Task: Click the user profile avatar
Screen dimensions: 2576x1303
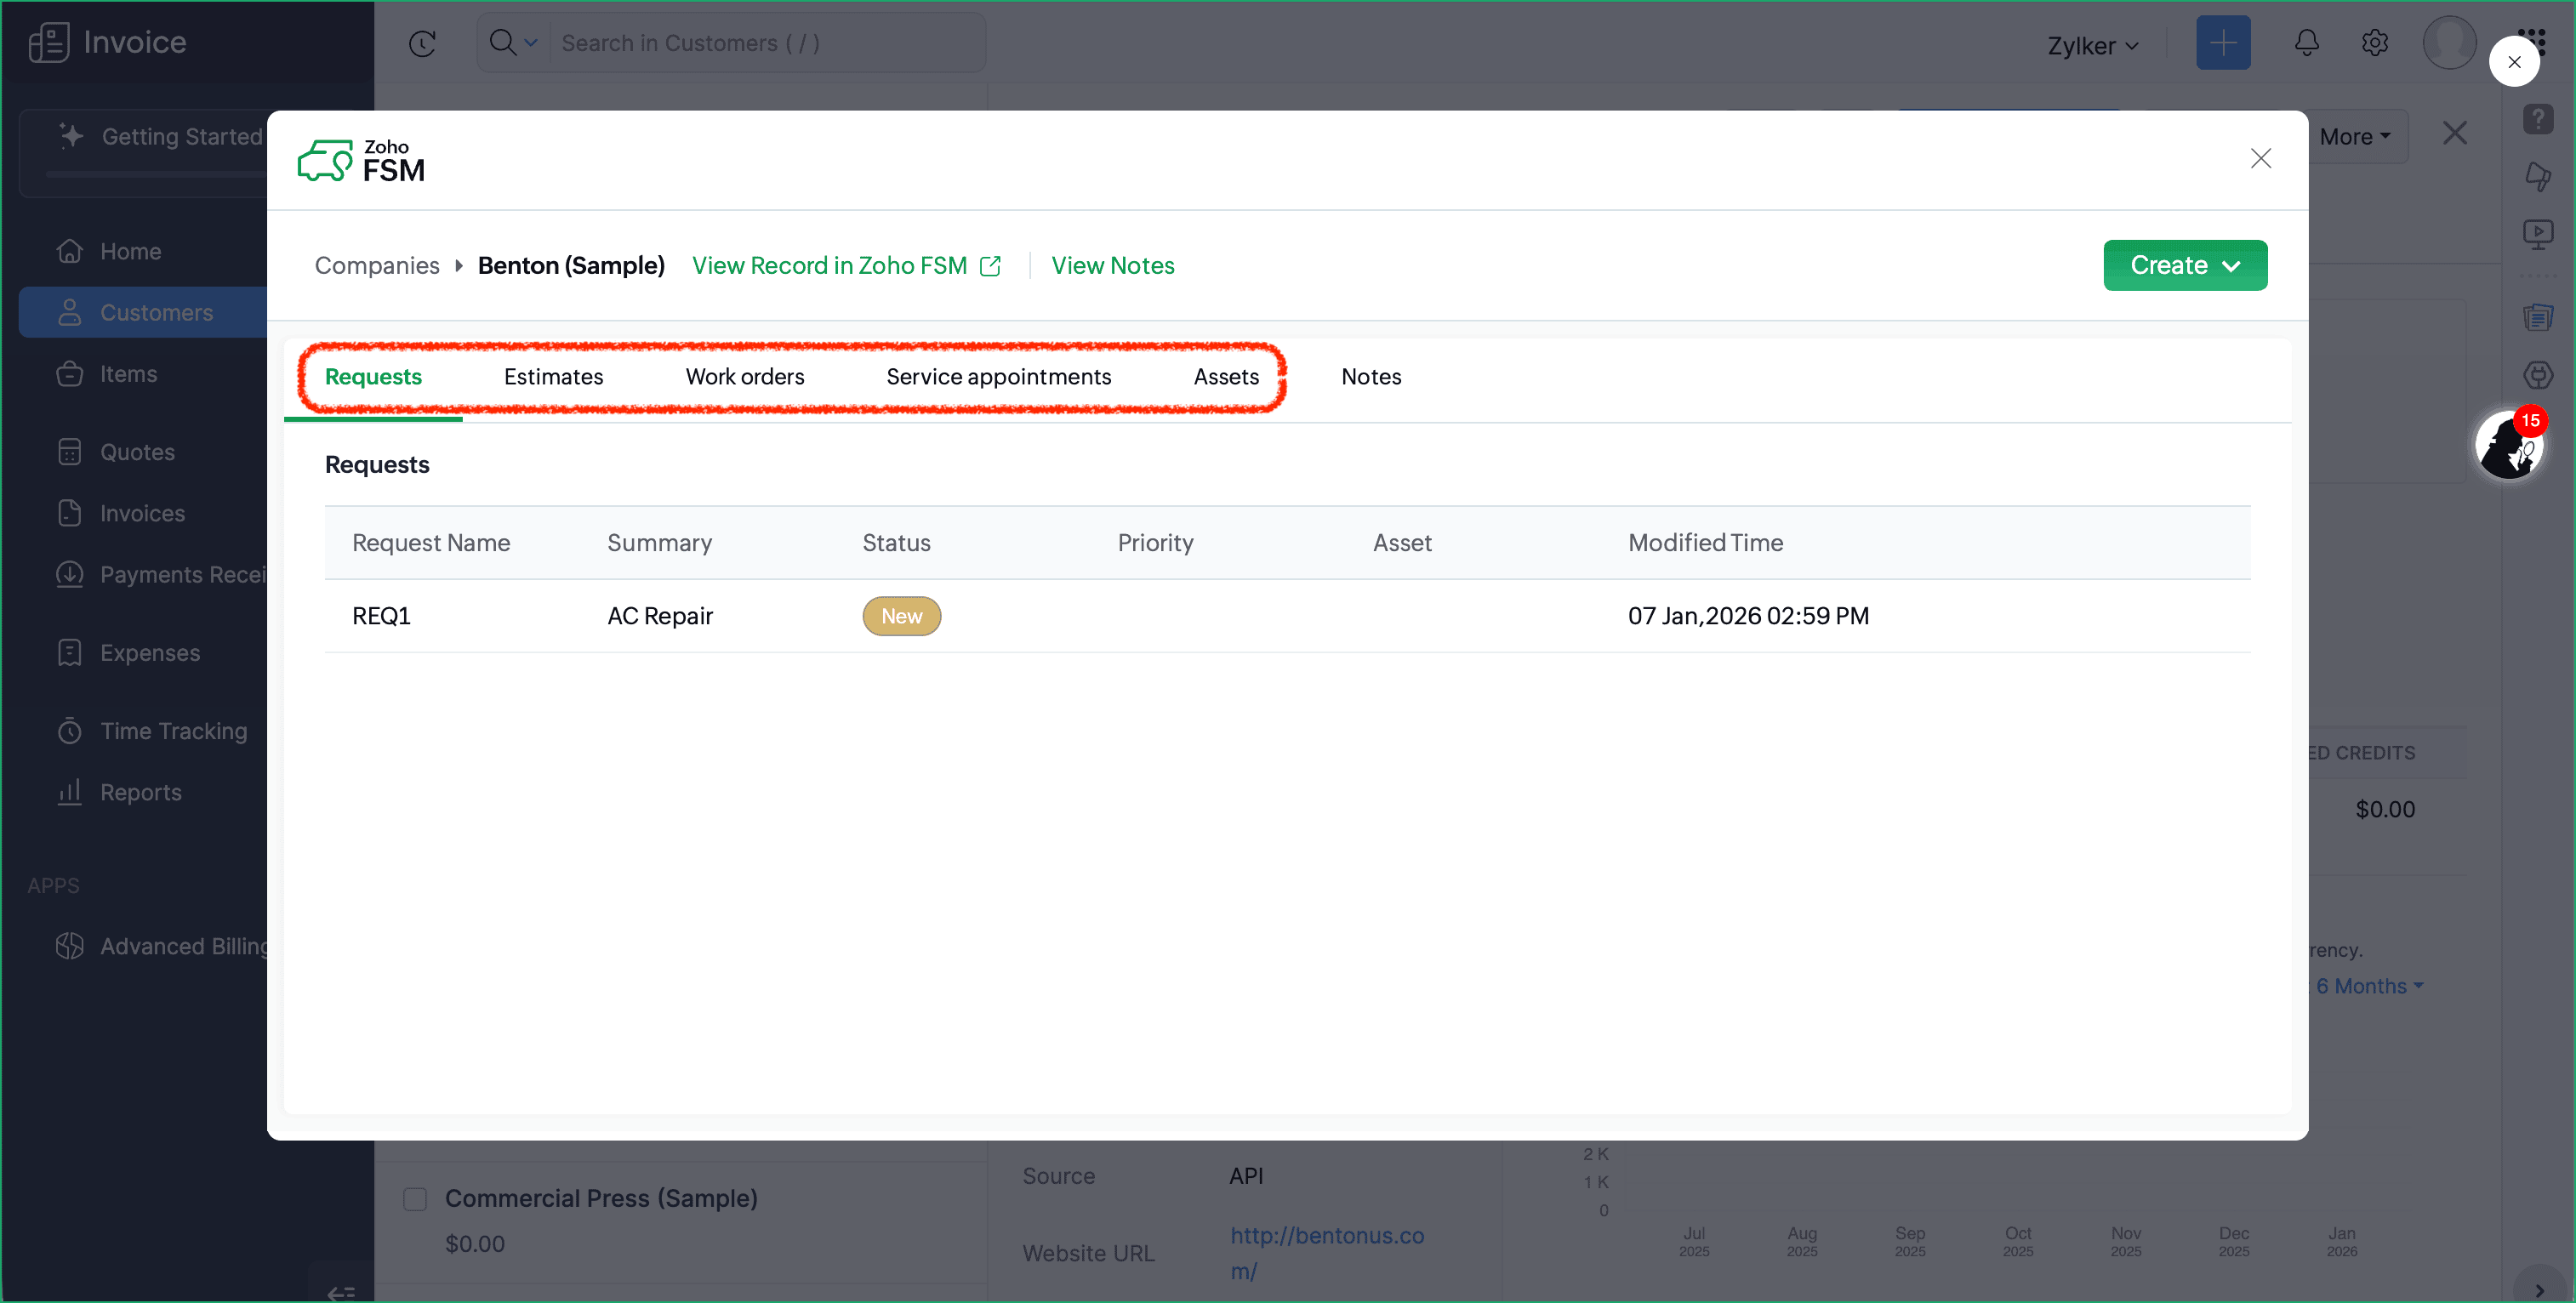Action: (2448, 43)
